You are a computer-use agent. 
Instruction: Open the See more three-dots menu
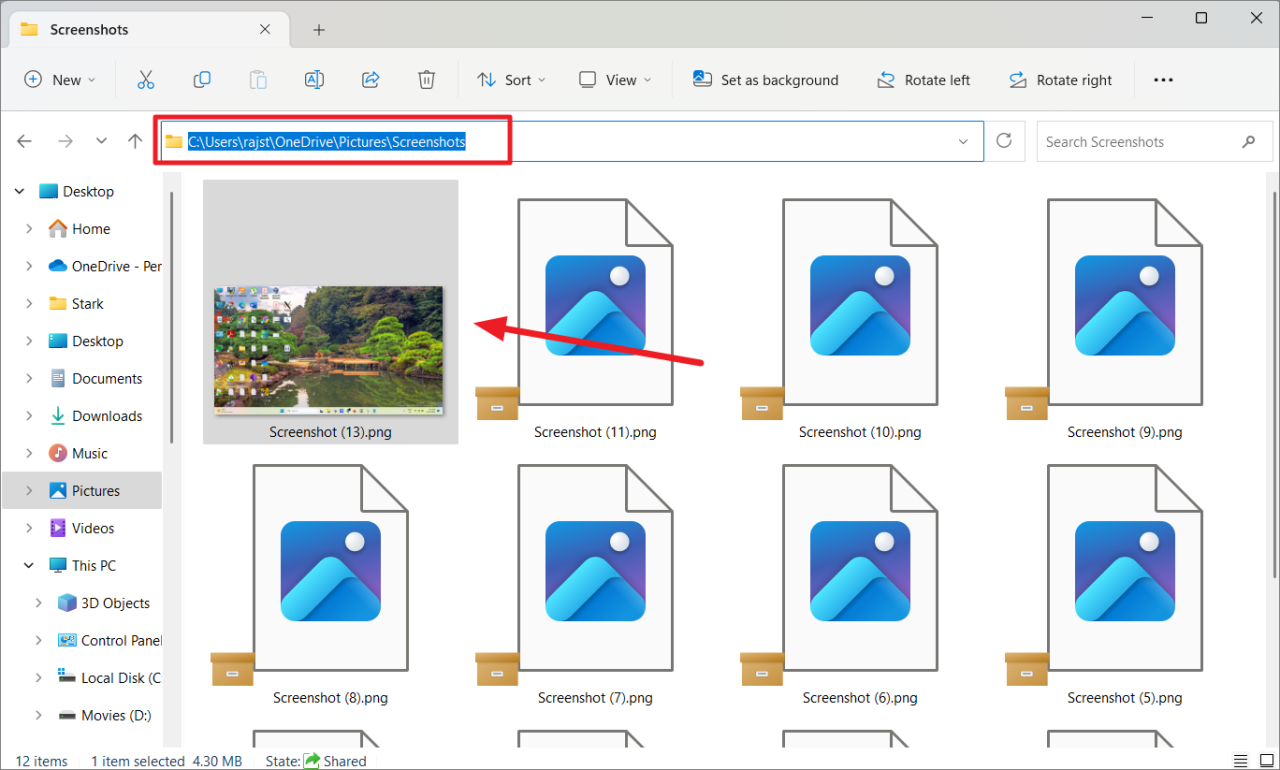pyautogui.click(x=1163, y=80)
